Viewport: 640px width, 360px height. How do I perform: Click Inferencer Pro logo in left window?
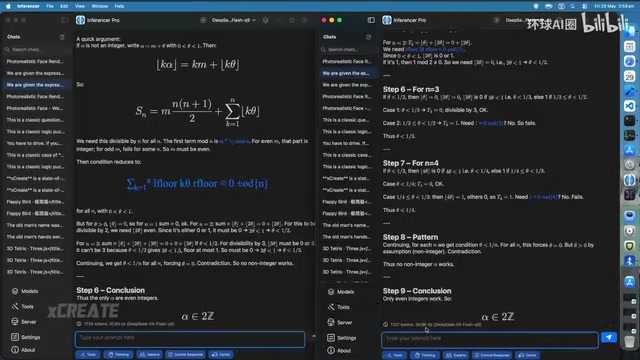(80, 20)
